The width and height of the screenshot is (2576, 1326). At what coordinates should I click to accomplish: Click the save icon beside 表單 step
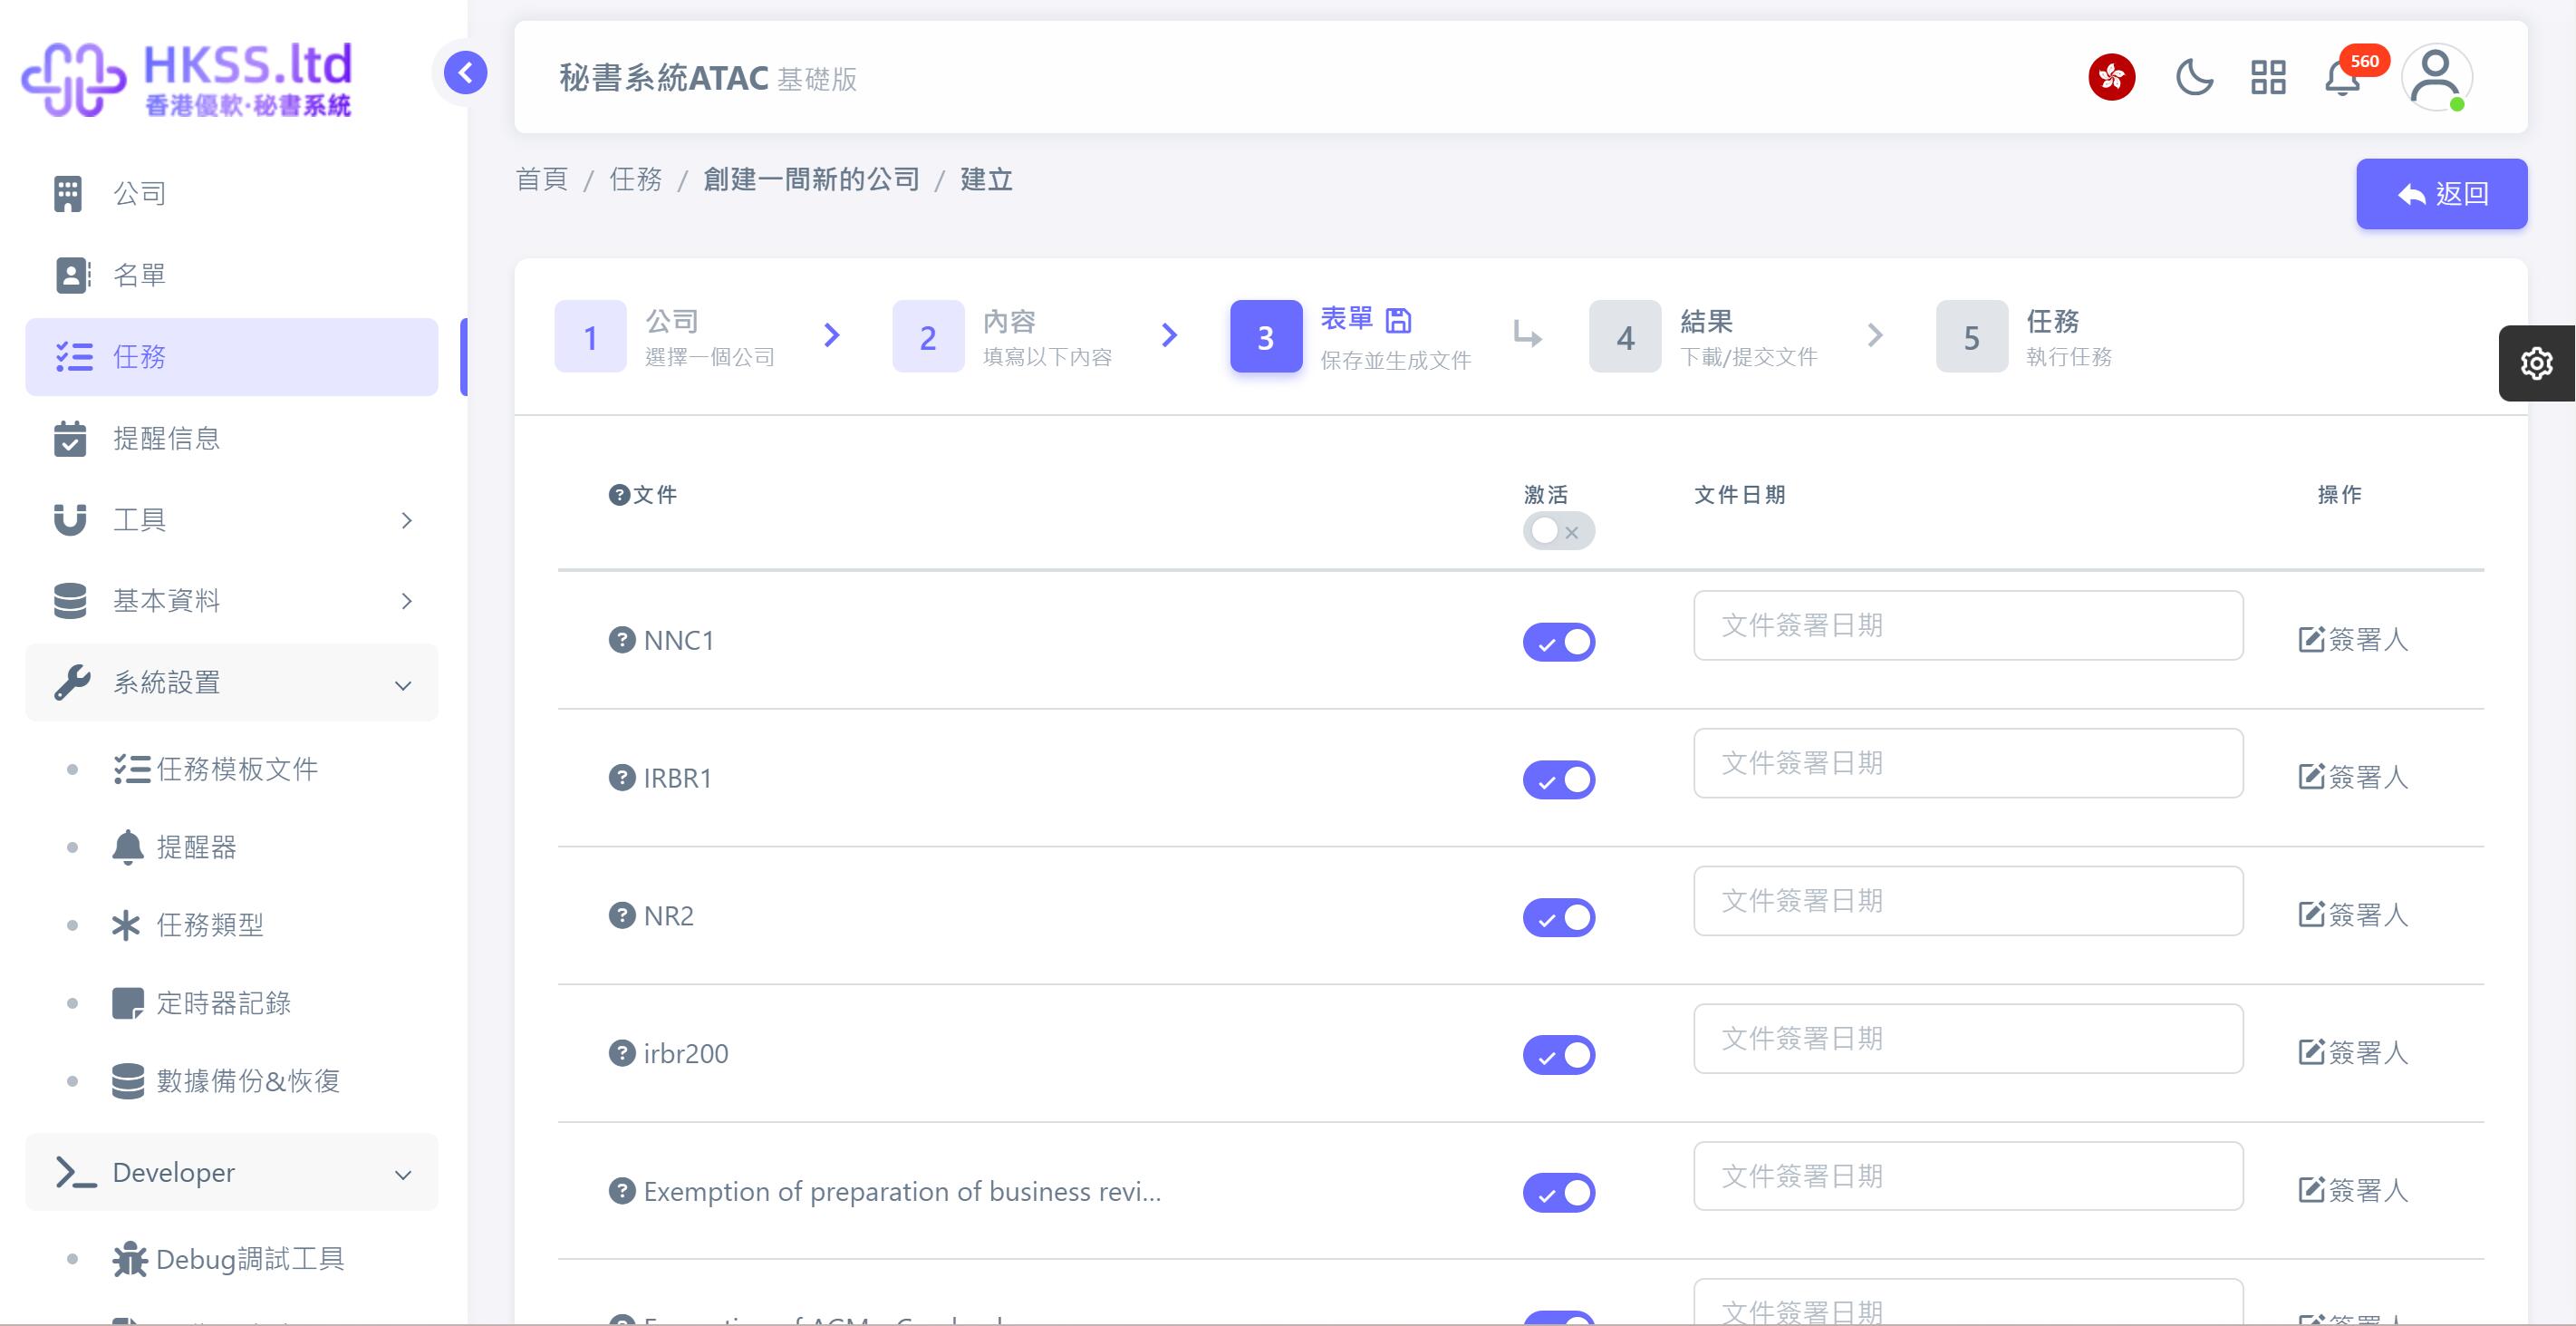click(x=1398, y=320)
